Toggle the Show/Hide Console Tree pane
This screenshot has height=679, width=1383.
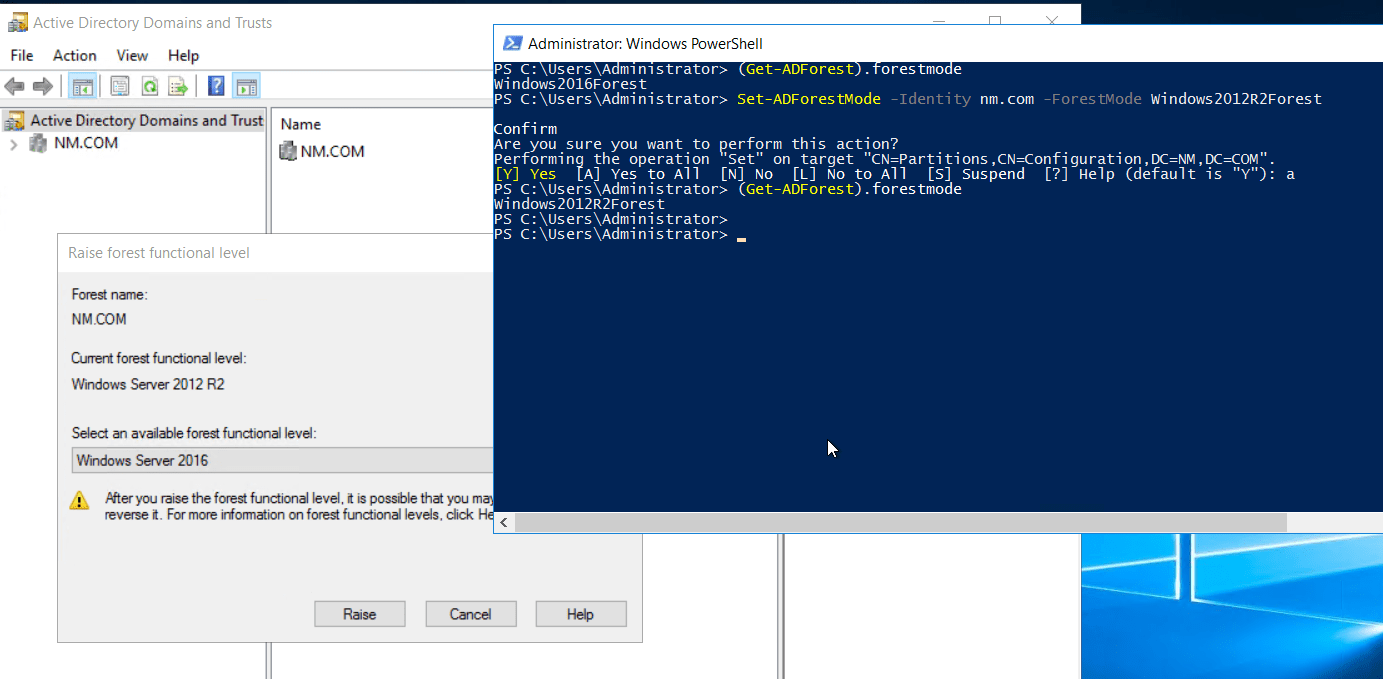83,86
